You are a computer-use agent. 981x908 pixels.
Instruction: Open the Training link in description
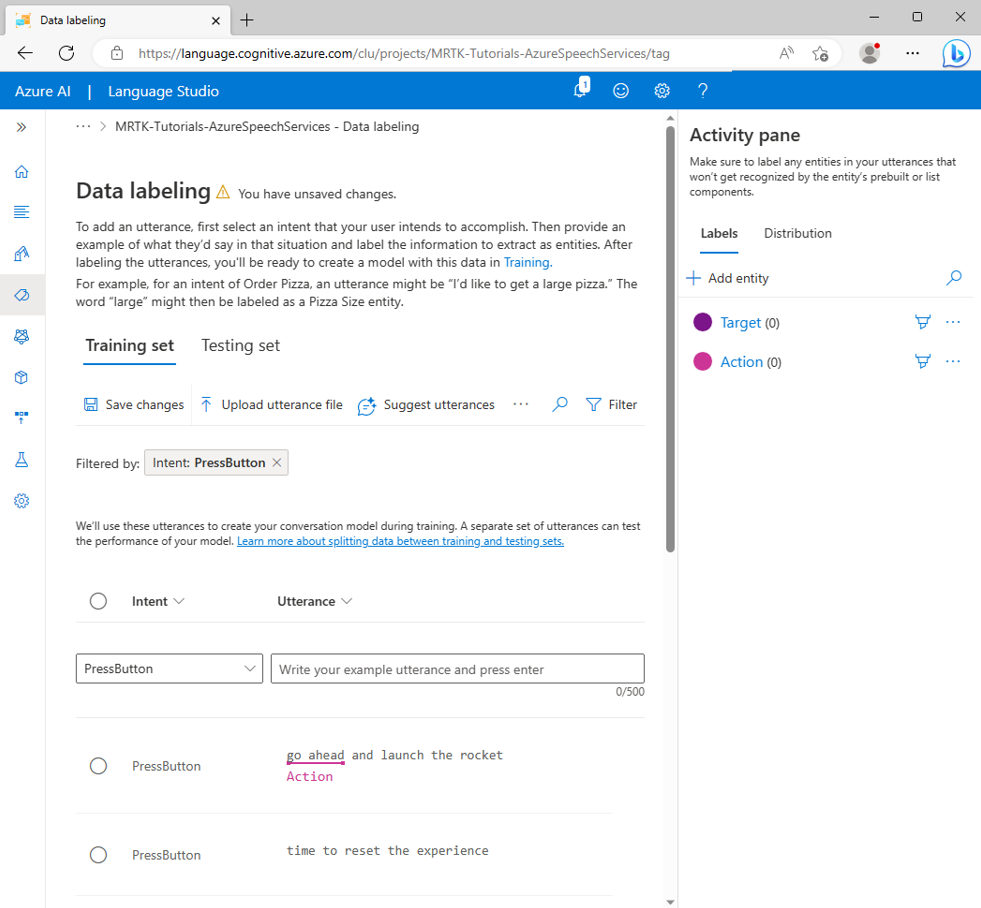point(528,262)
